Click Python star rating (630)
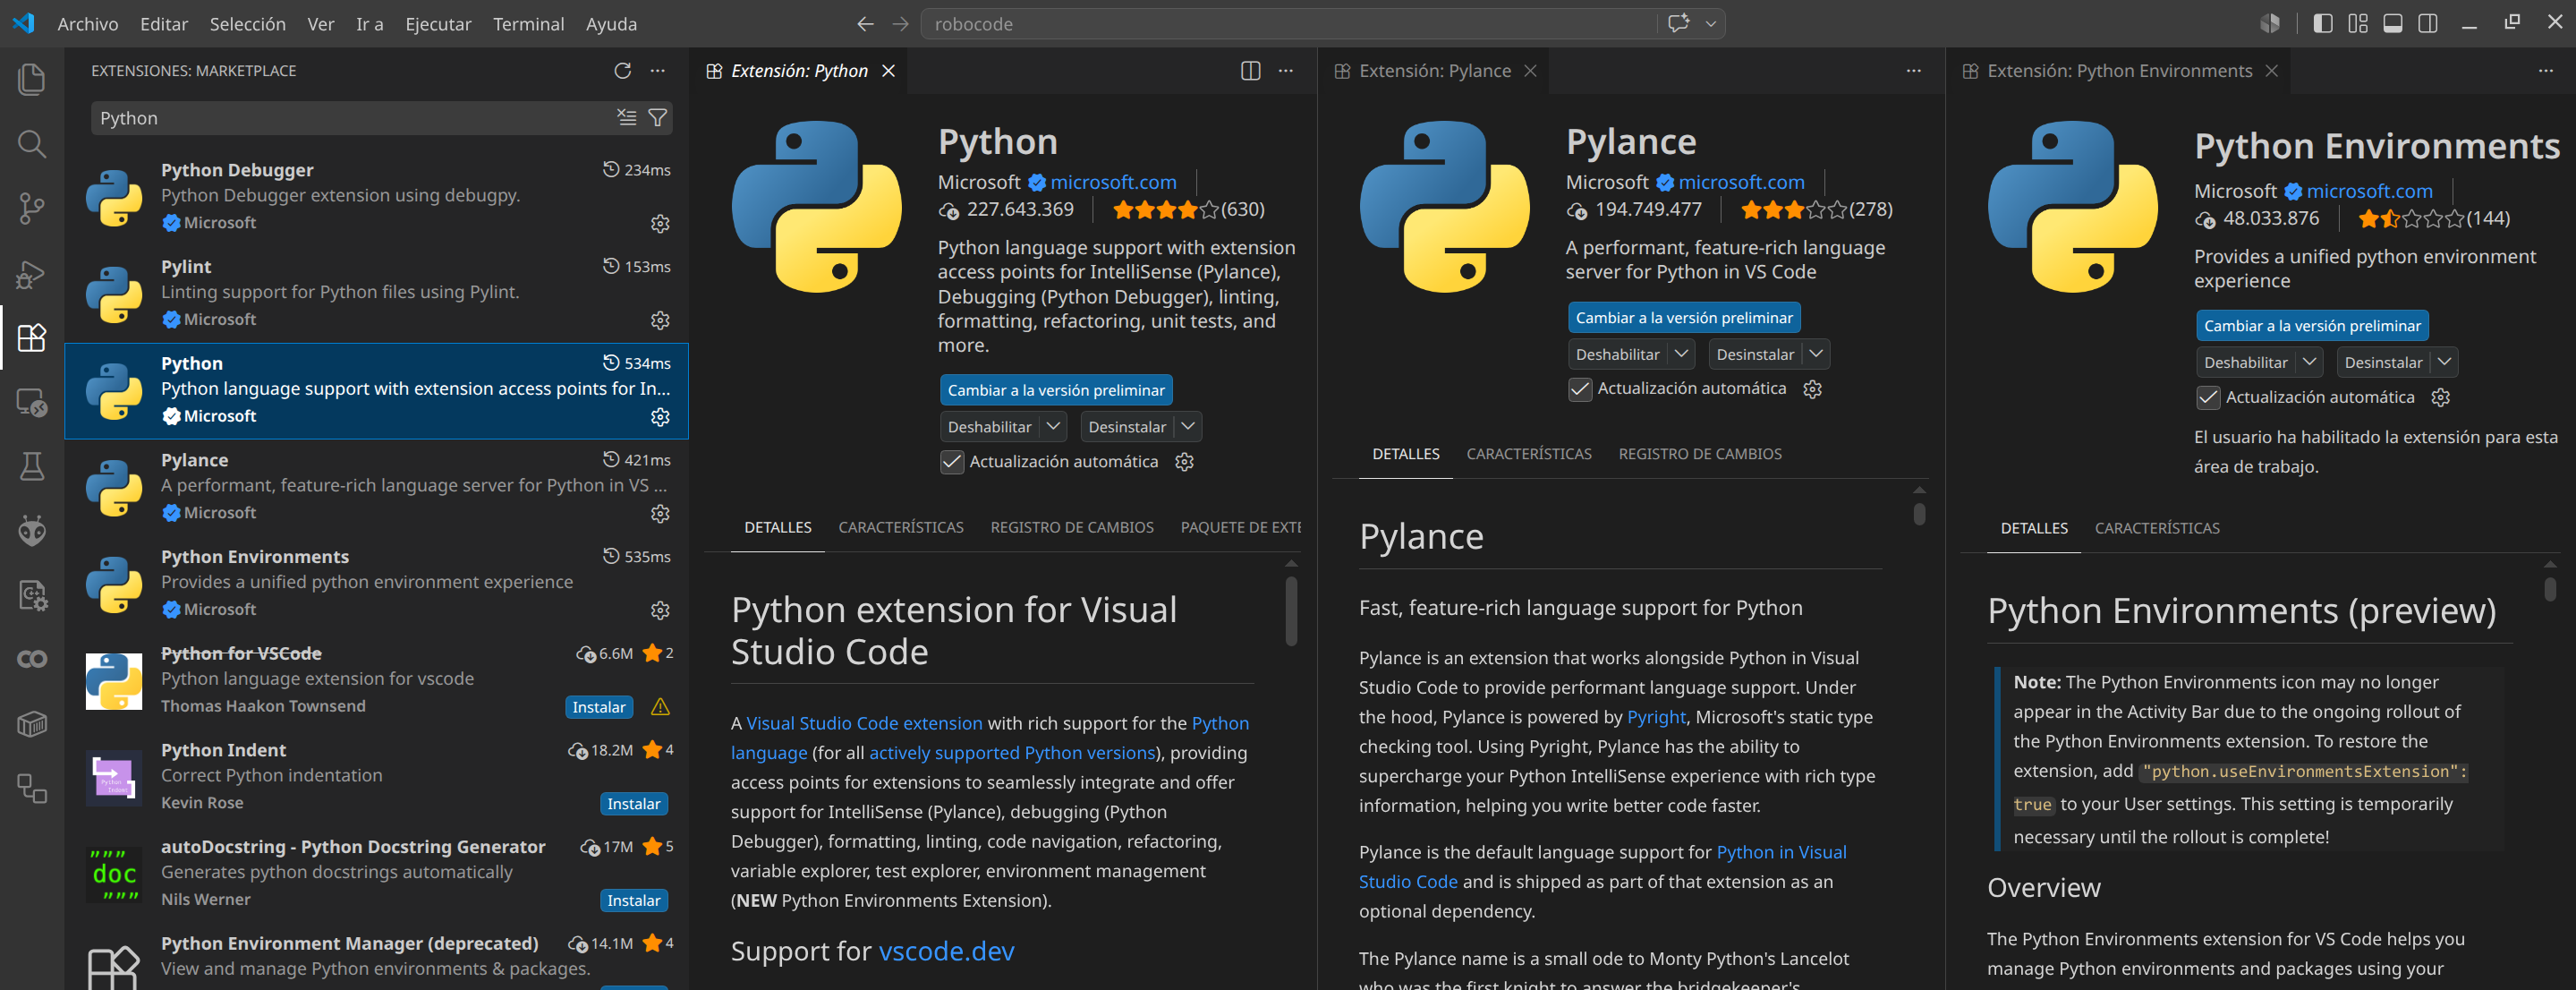 (x=1188, y=209)
